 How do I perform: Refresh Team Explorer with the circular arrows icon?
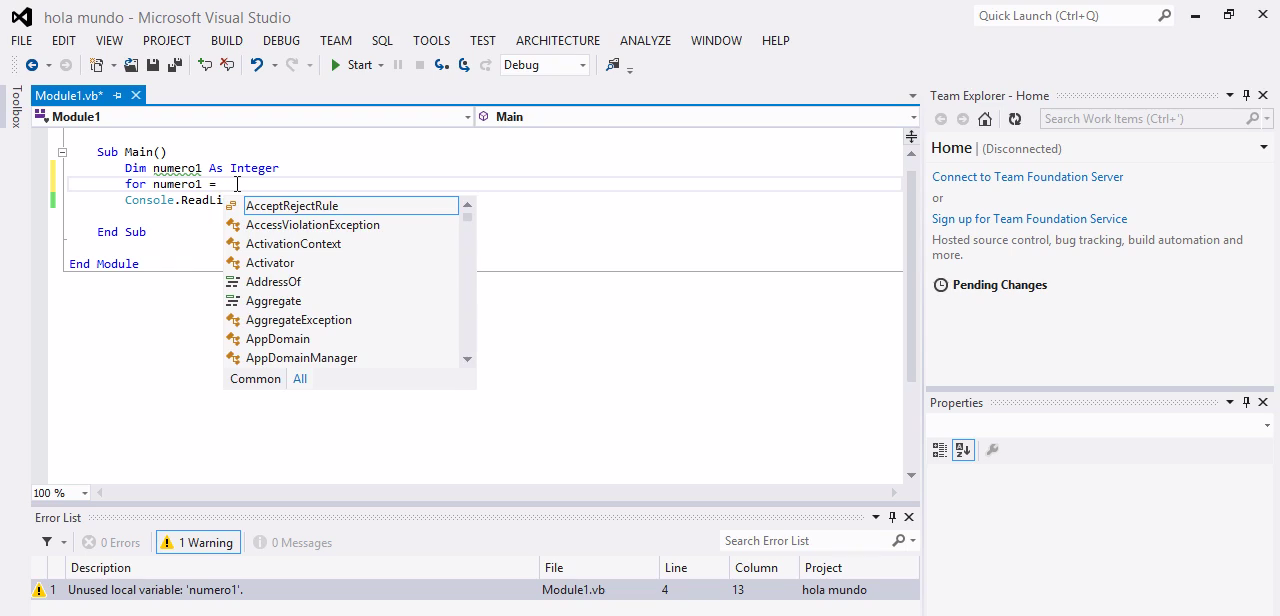click(1013, 118)
